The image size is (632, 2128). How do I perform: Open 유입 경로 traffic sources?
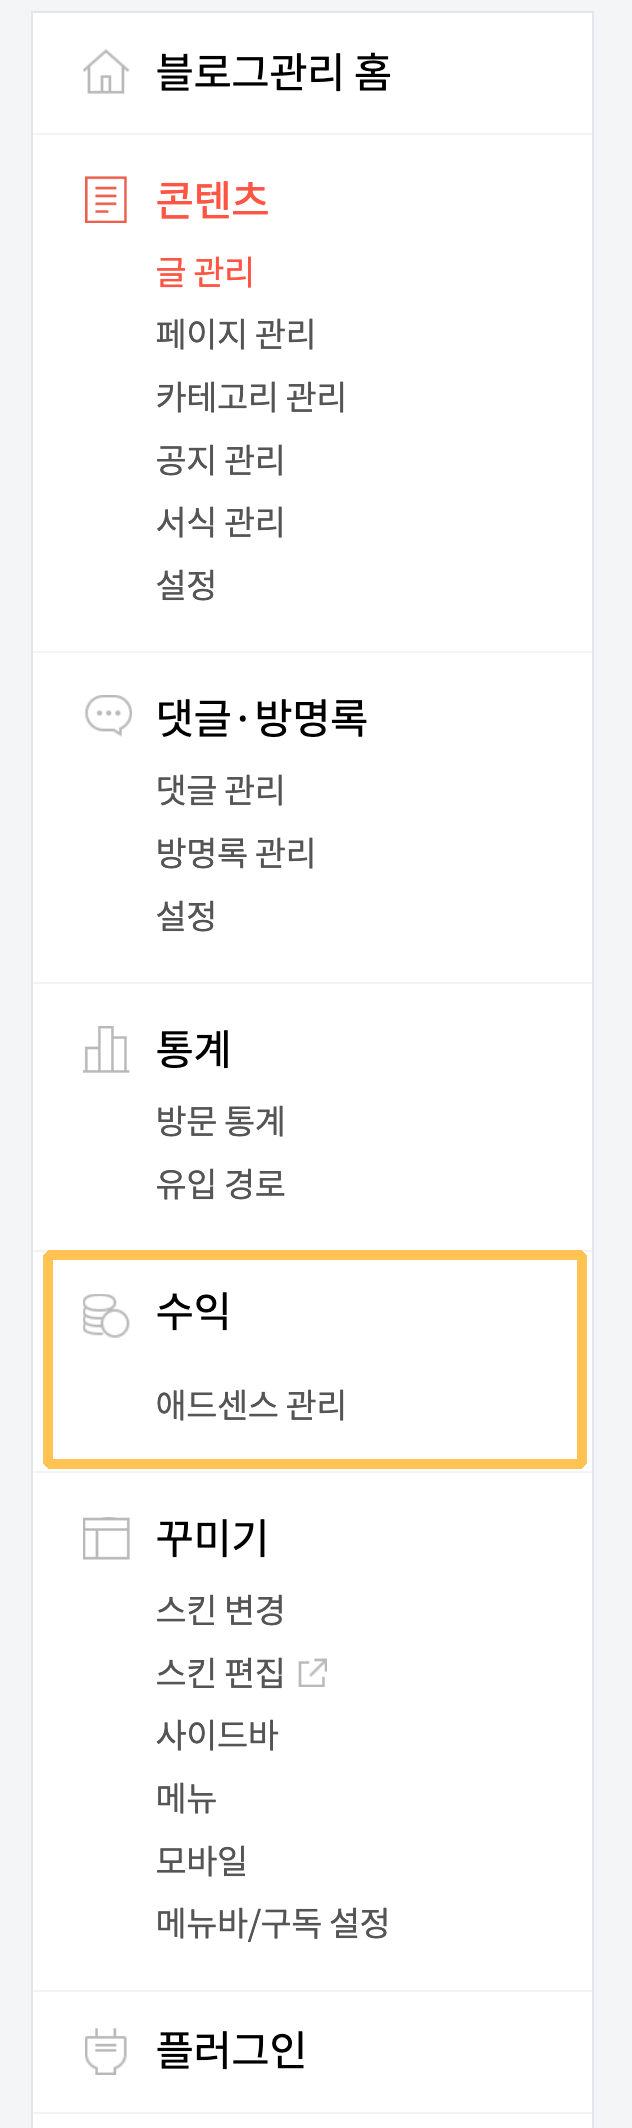(222, 1183)
